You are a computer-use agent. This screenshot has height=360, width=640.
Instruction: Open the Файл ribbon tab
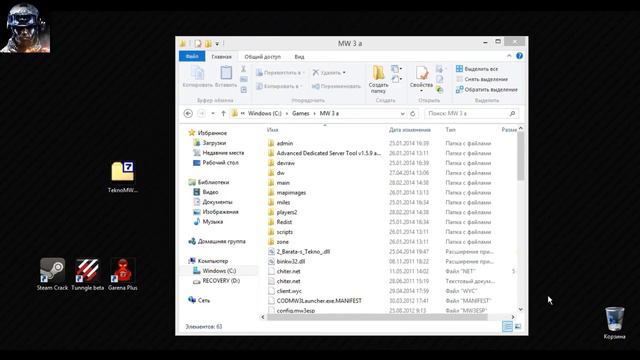192,56
